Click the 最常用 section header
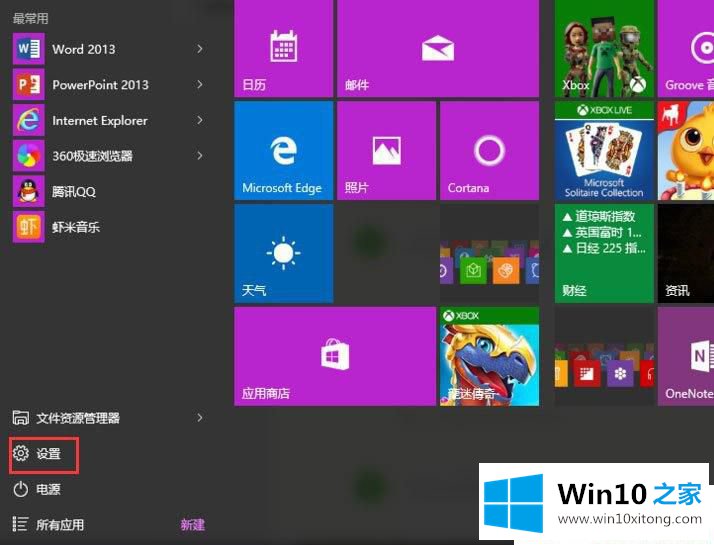Viewport: 714px width, 545px height. coord(30,18)
